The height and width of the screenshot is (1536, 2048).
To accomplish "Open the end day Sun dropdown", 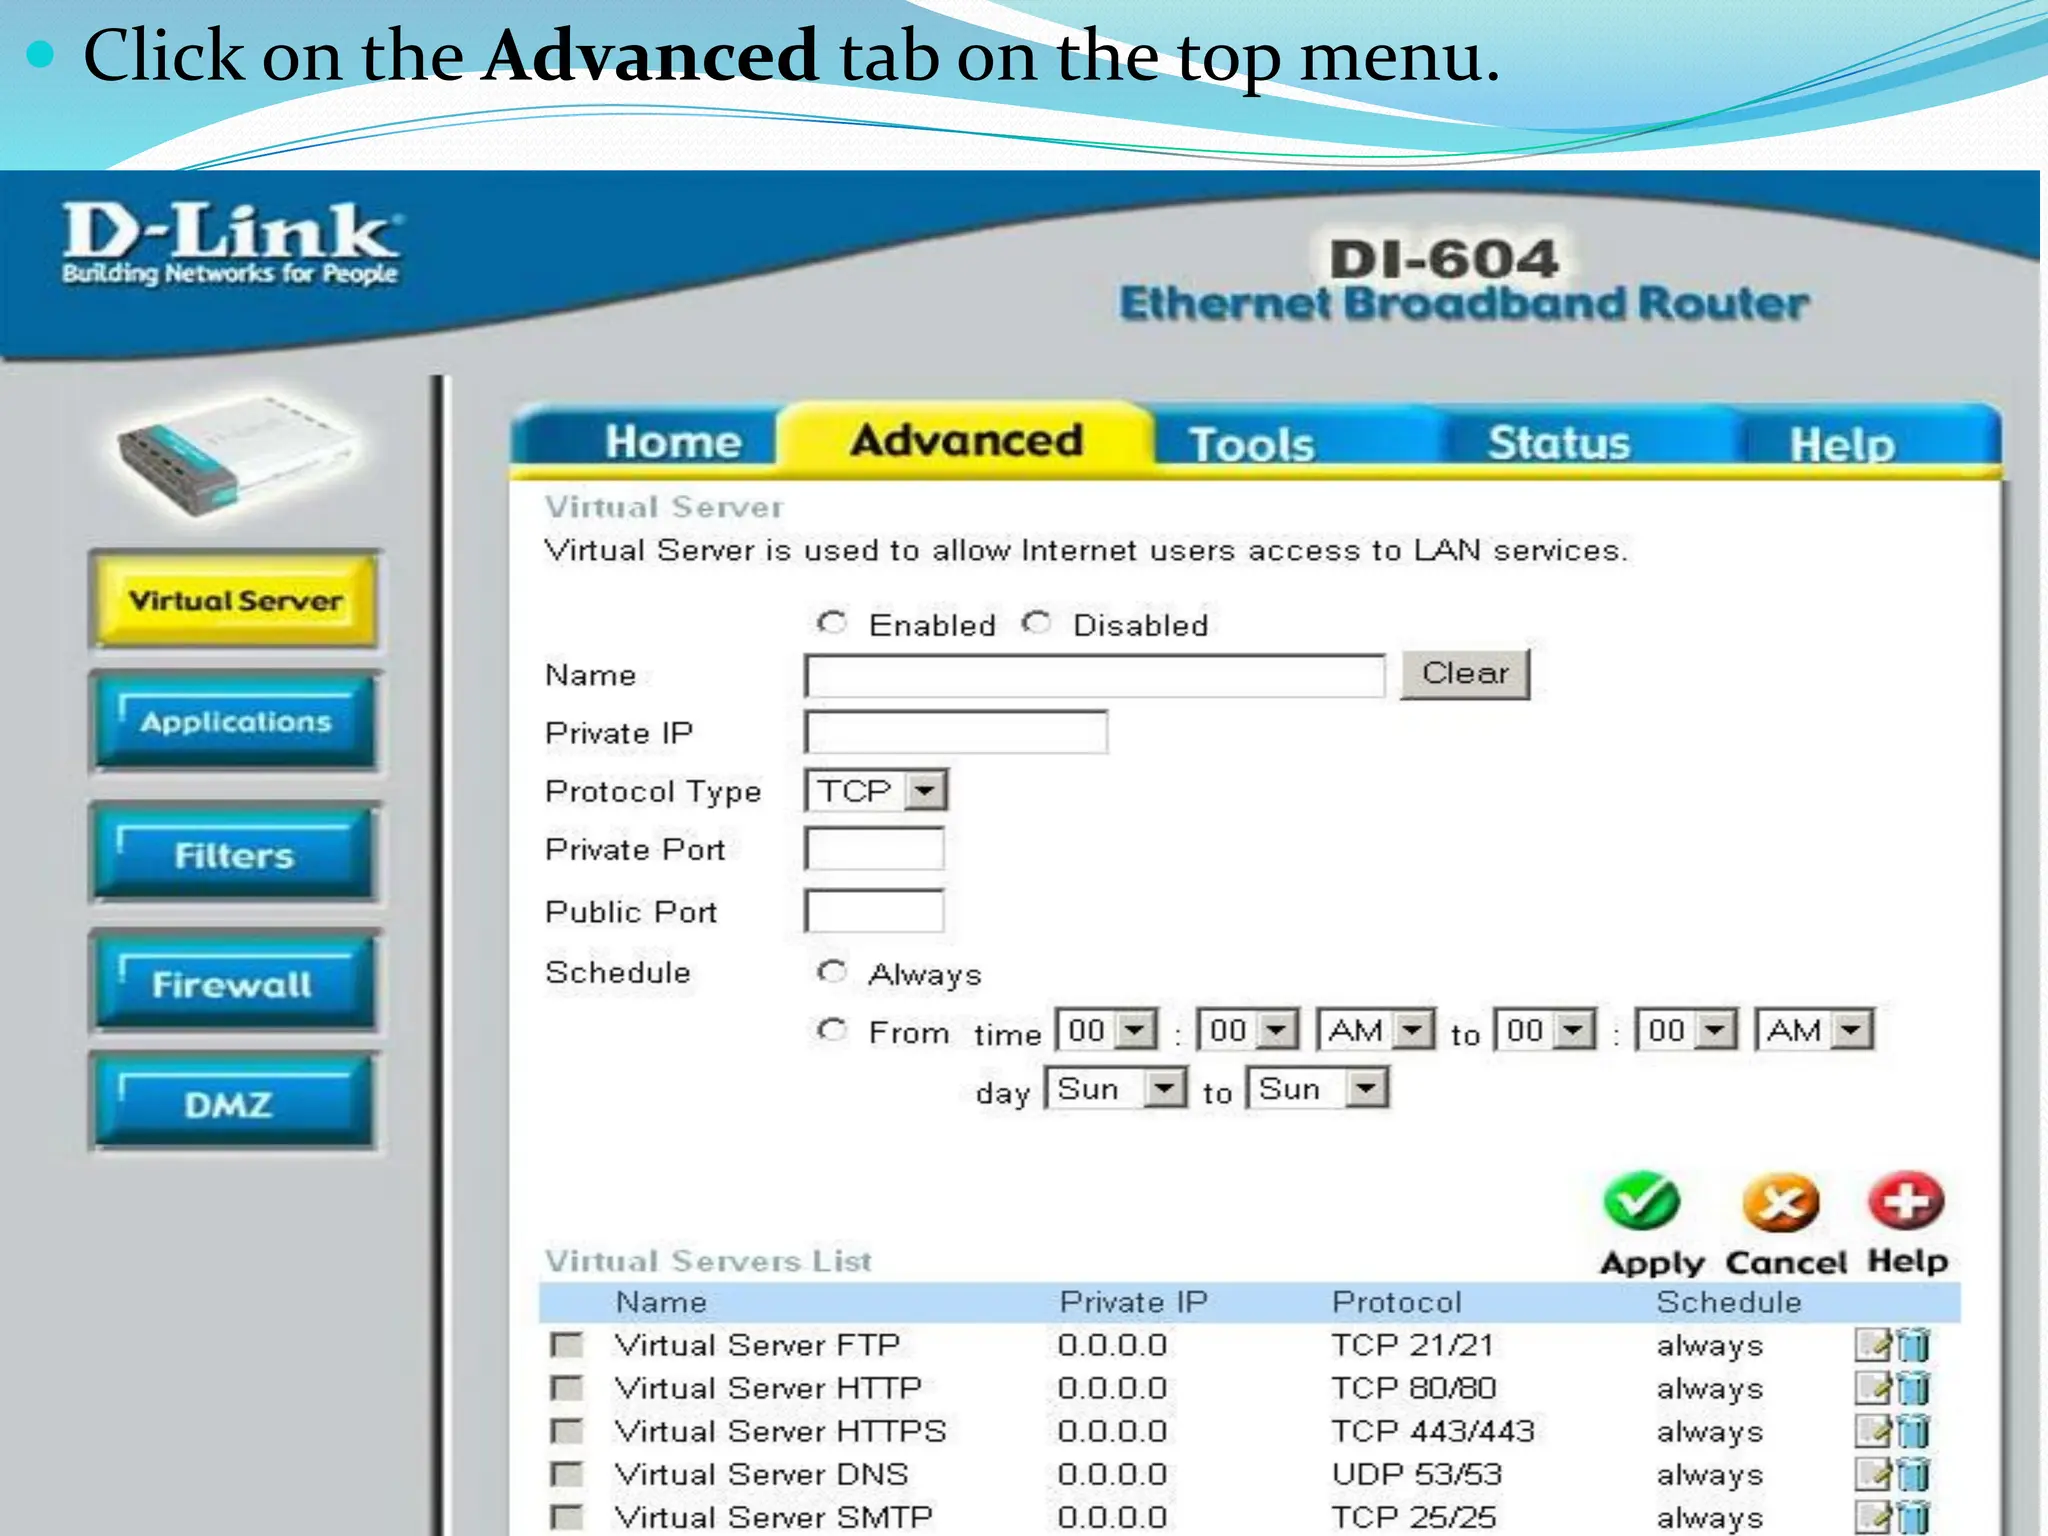I will pos(1318,1087).
